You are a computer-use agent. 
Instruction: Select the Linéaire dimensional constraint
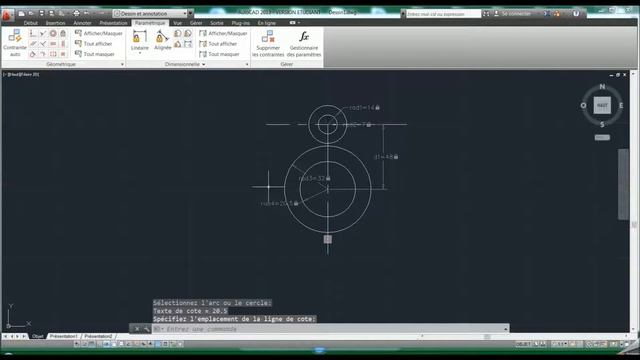(140, 40)
